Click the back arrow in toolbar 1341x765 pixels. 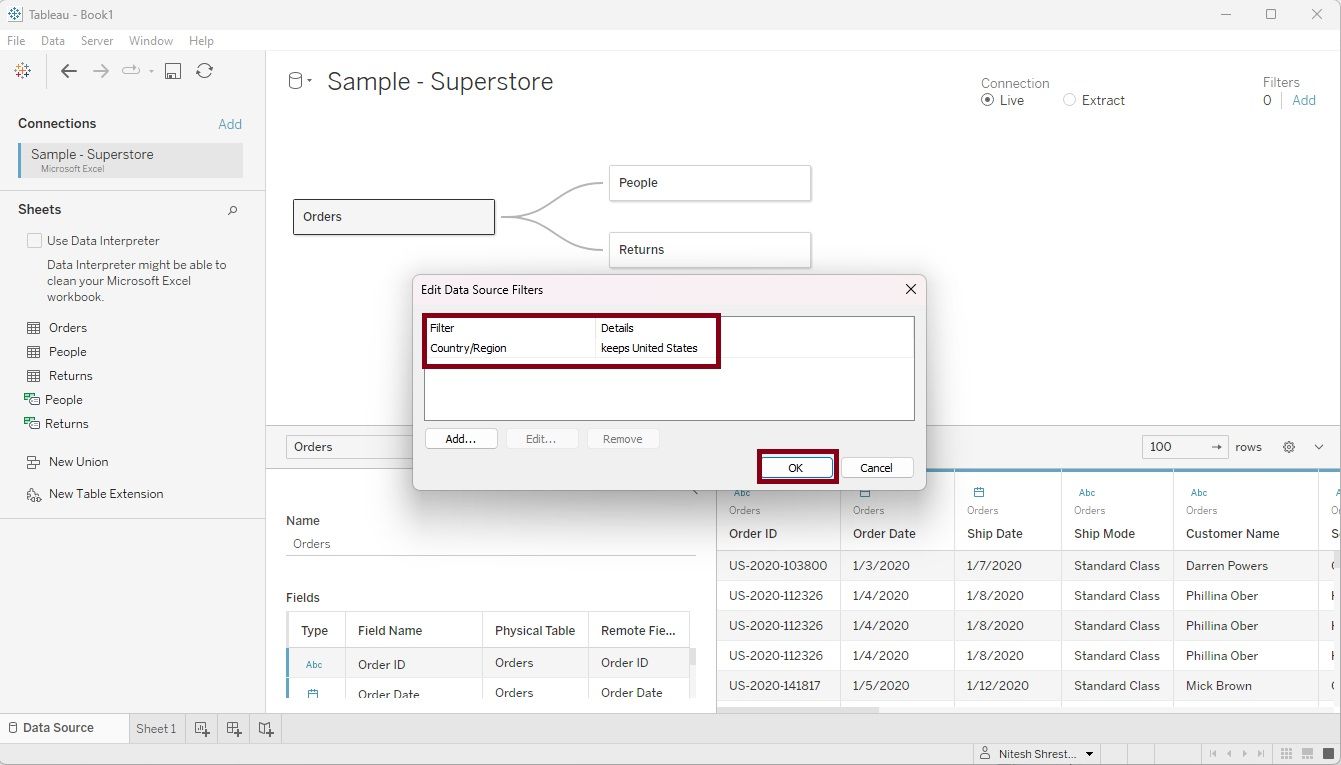point(68,71)
